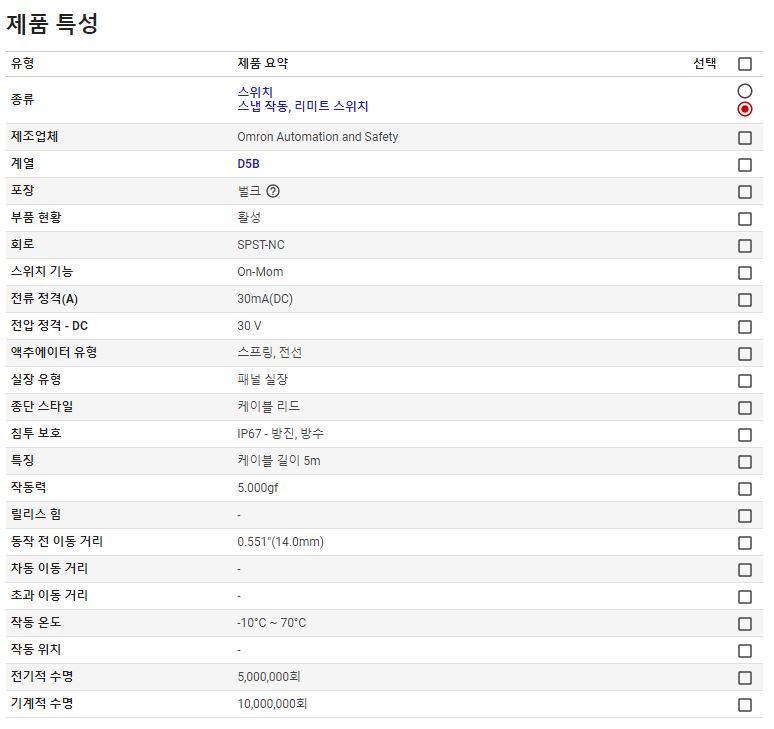
Task: Toggle the header 선택 select-all checkbox
Action: 744,64
